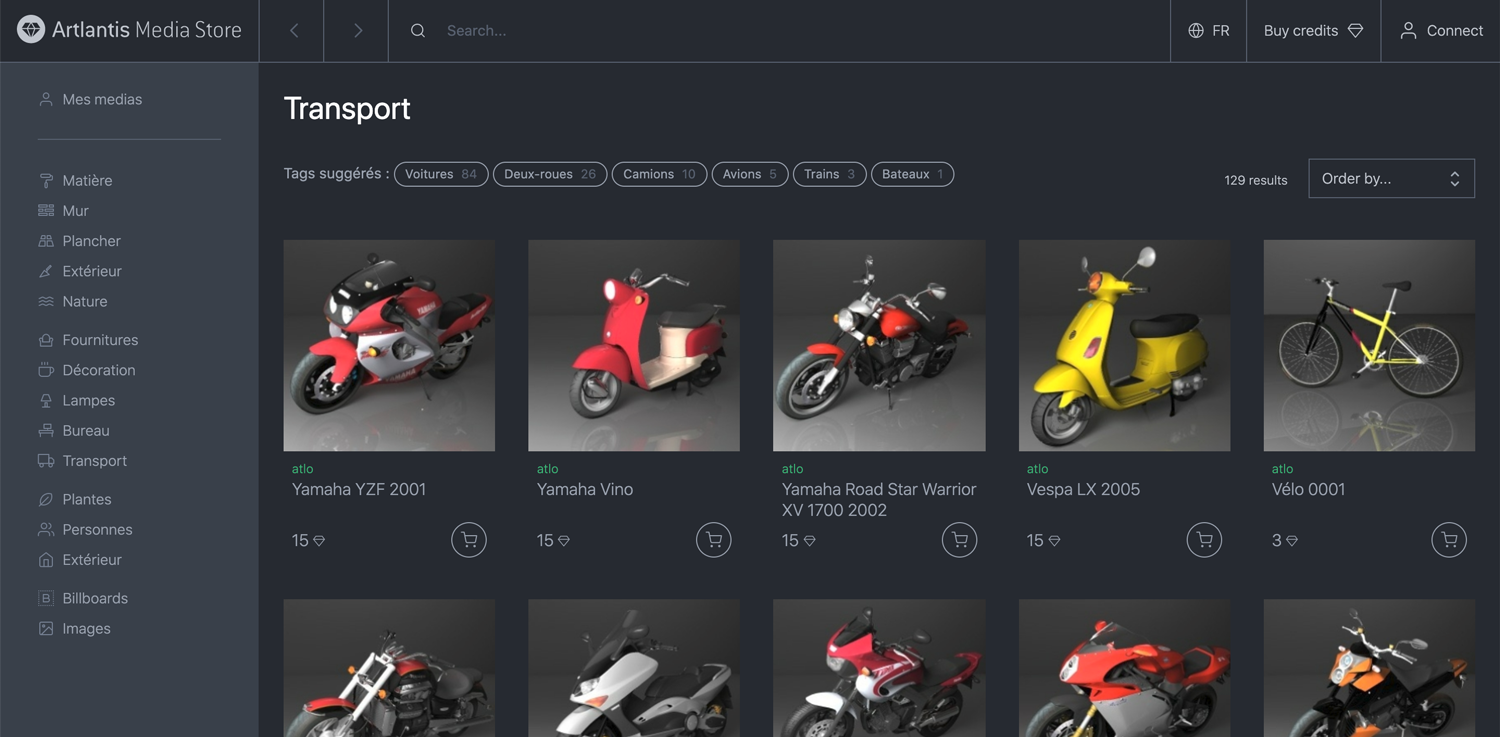Click the Vespa LX 2005 title
1500x737 pixels.
tap(1083, 489)
